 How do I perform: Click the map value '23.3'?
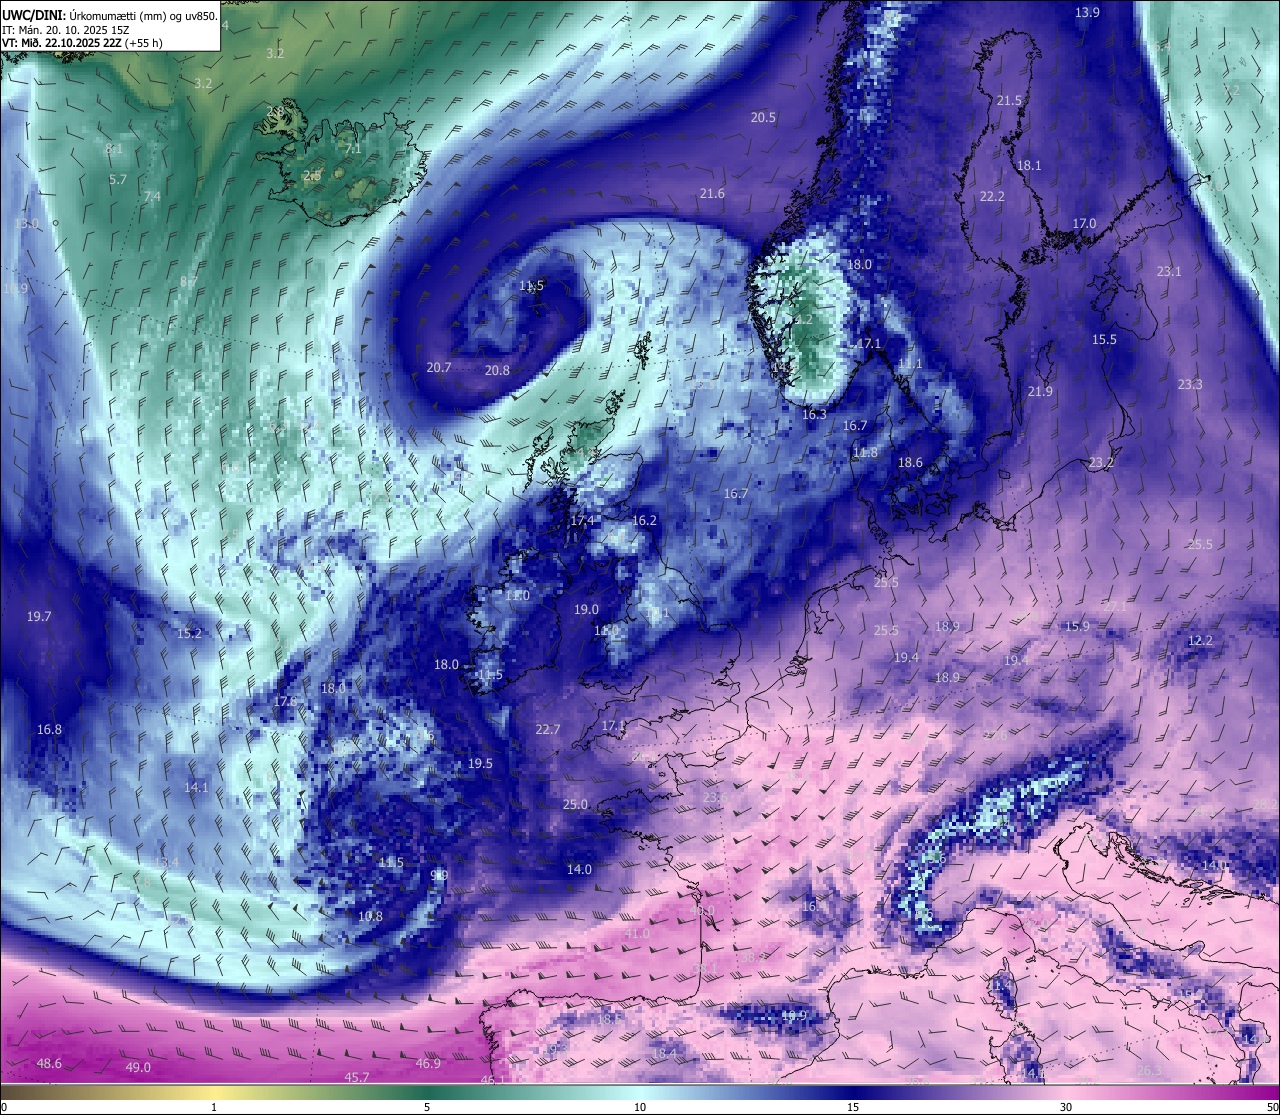coord(1190,384)
